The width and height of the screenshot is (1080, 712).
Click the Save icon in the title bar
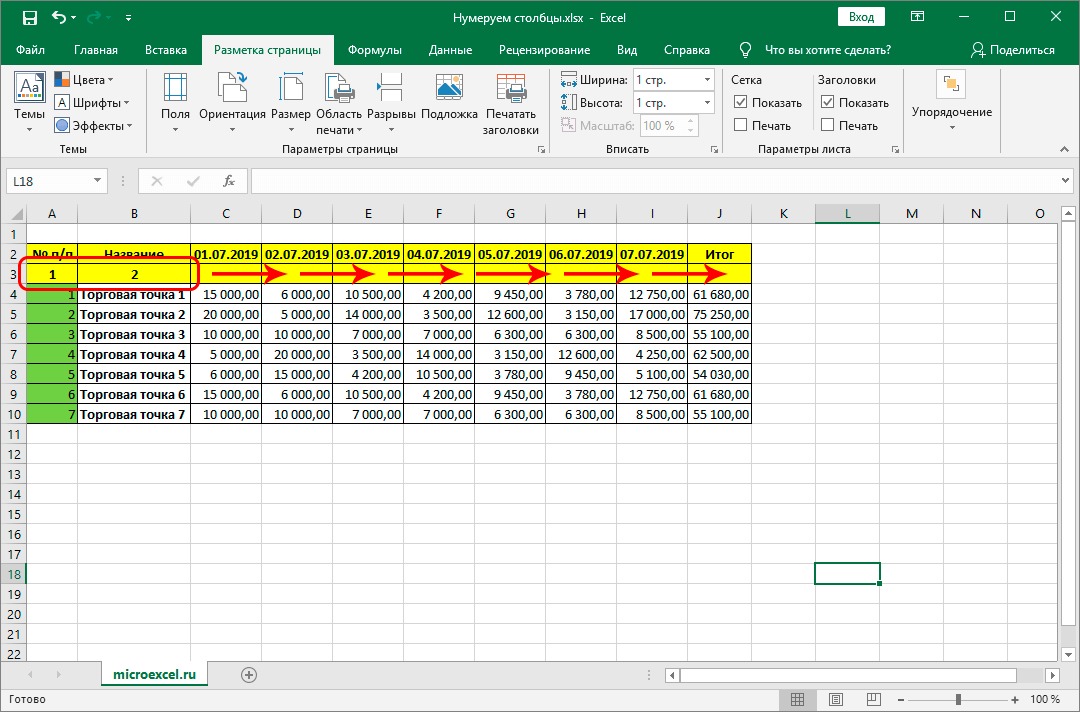[30, 18]
